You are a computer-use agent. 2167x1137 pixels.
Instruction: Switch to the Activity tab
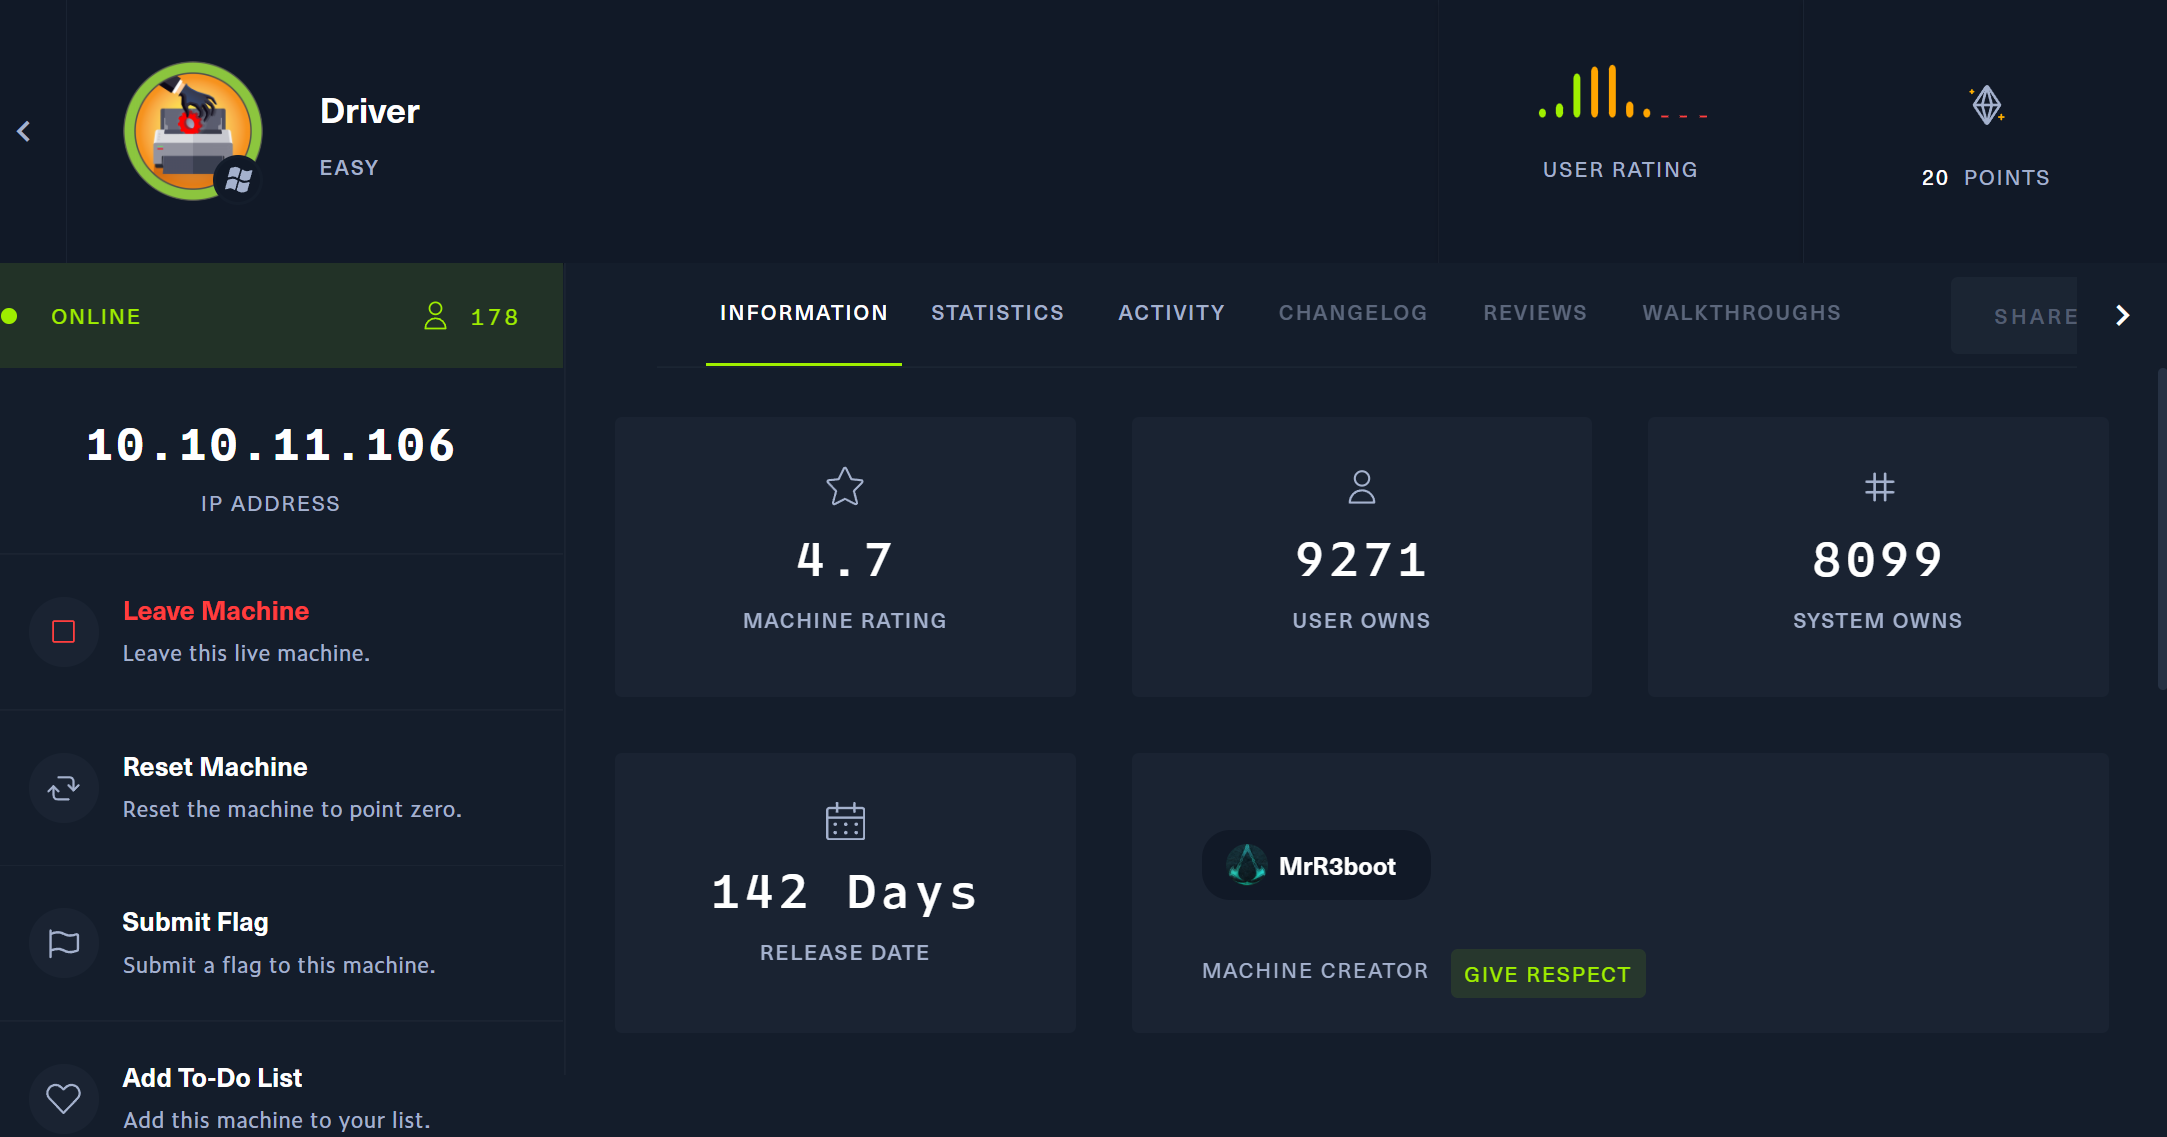[1171, 313]
